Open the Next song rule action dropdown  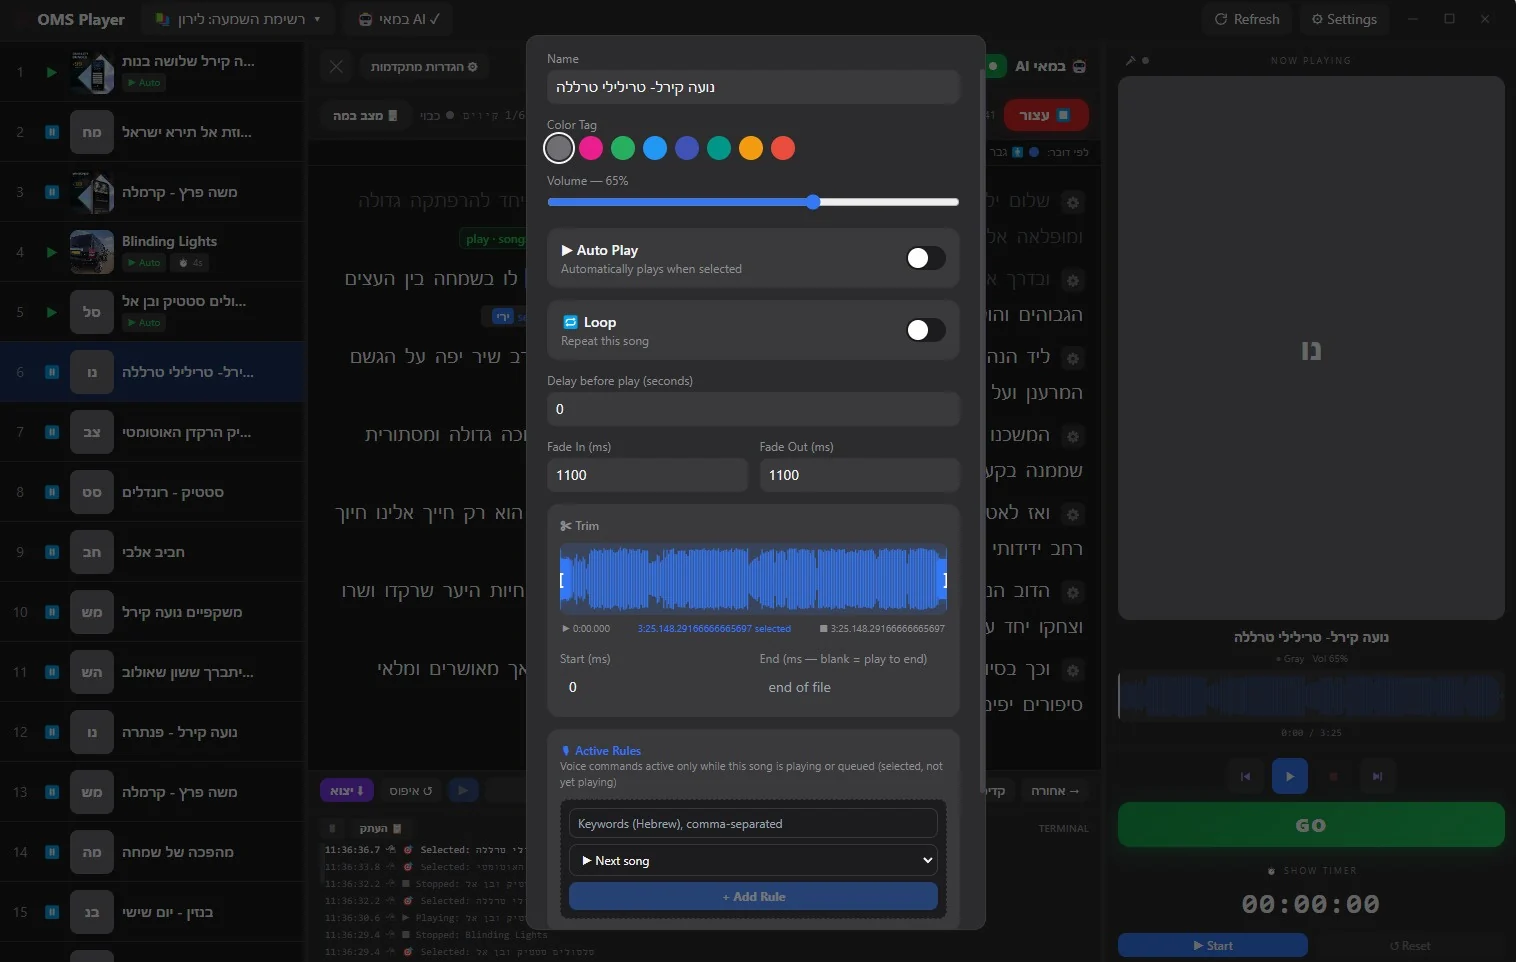pyautogui.click(x=753, y=860)
